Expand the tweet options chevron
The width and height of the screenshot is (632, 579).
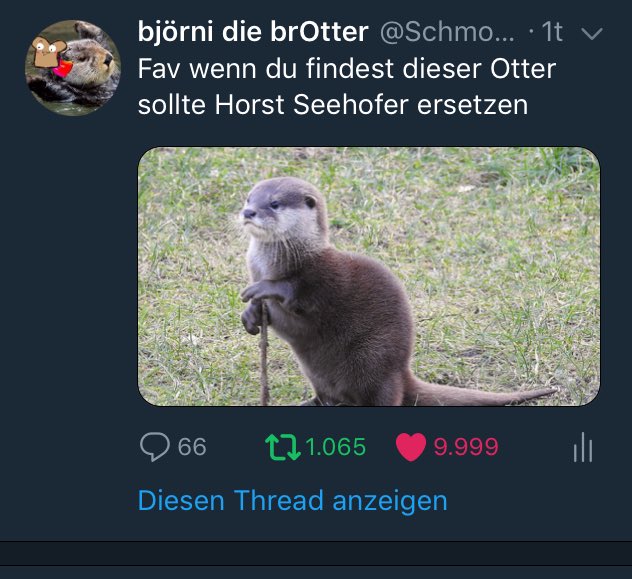pos(592,33)
